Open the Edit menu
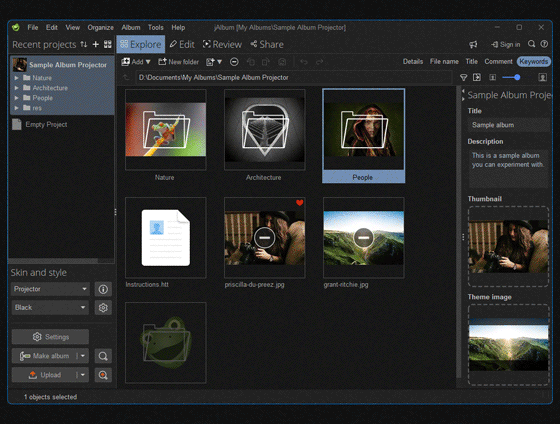Image resolution: width=560 pixels, height=424 pixels. coord(51,28)
